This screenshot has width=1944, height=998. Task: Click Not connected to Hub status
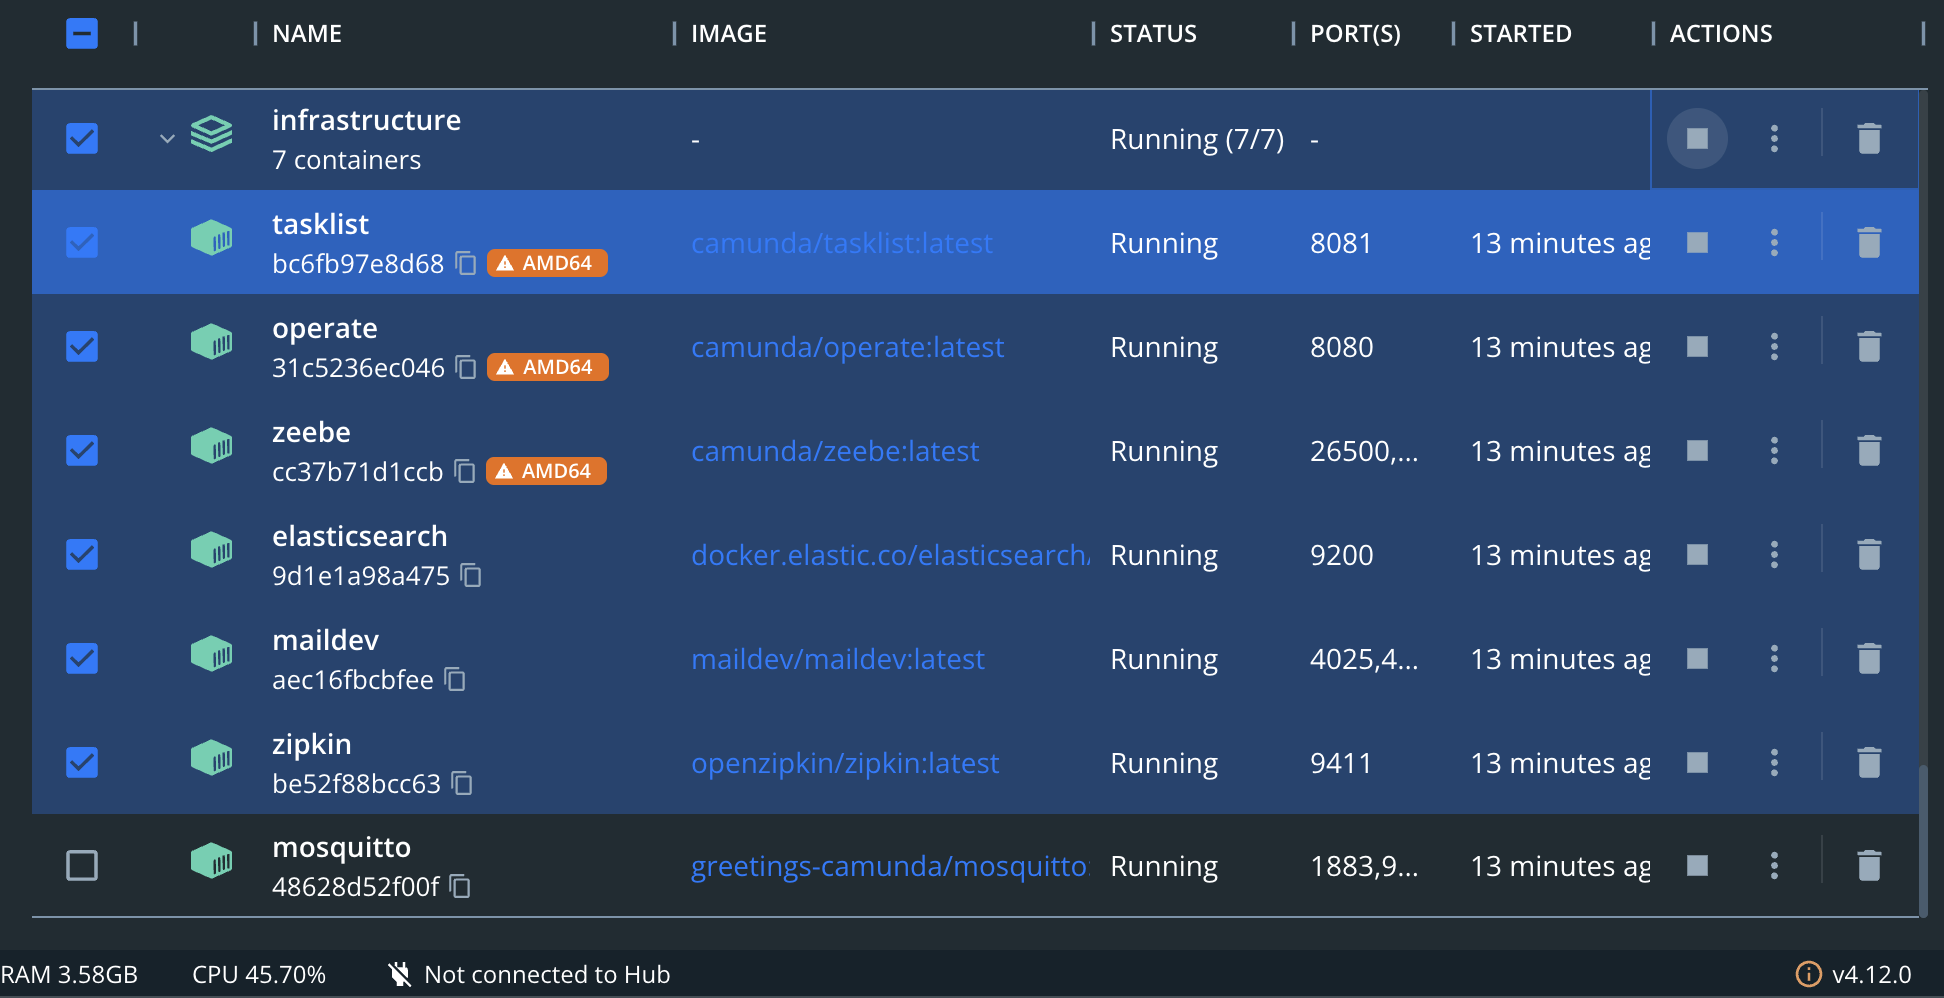529,974
